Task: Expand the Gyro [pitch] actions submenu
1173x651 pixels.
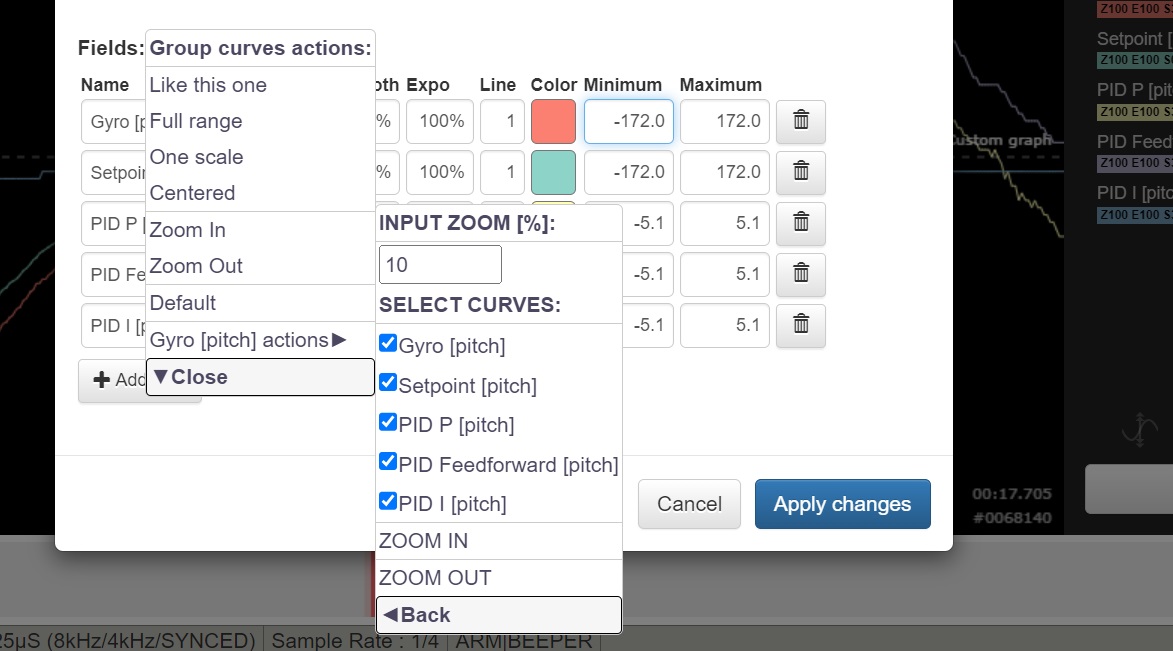Action: [248, 340]
